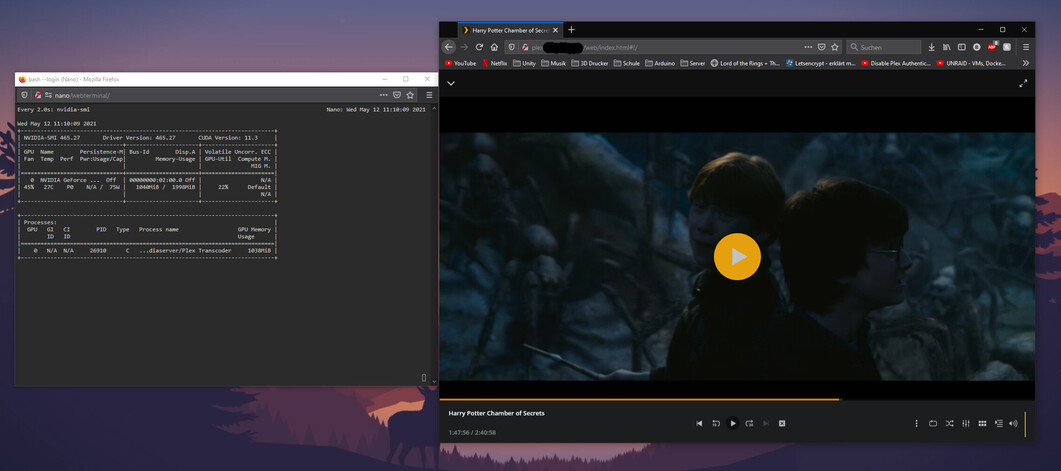Viewport: 1061px width, 471px height.
Task: Bookmark the Plex page with star icon
Action: tap(835, 47)
